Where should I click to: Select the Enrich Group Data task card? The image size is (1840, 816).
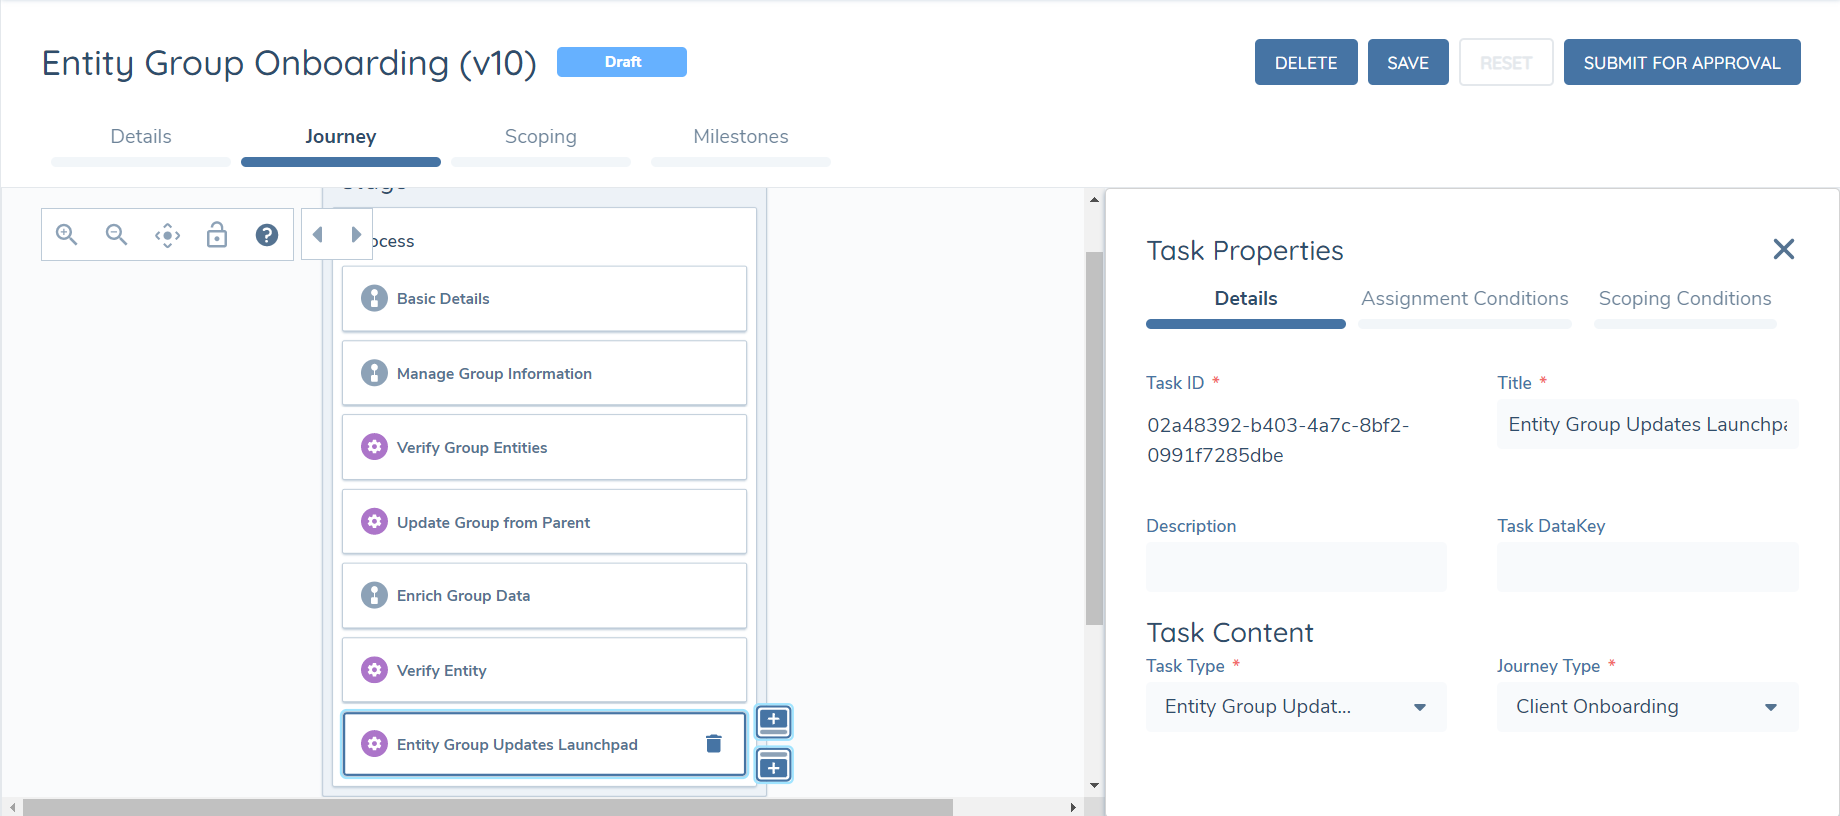544,595
